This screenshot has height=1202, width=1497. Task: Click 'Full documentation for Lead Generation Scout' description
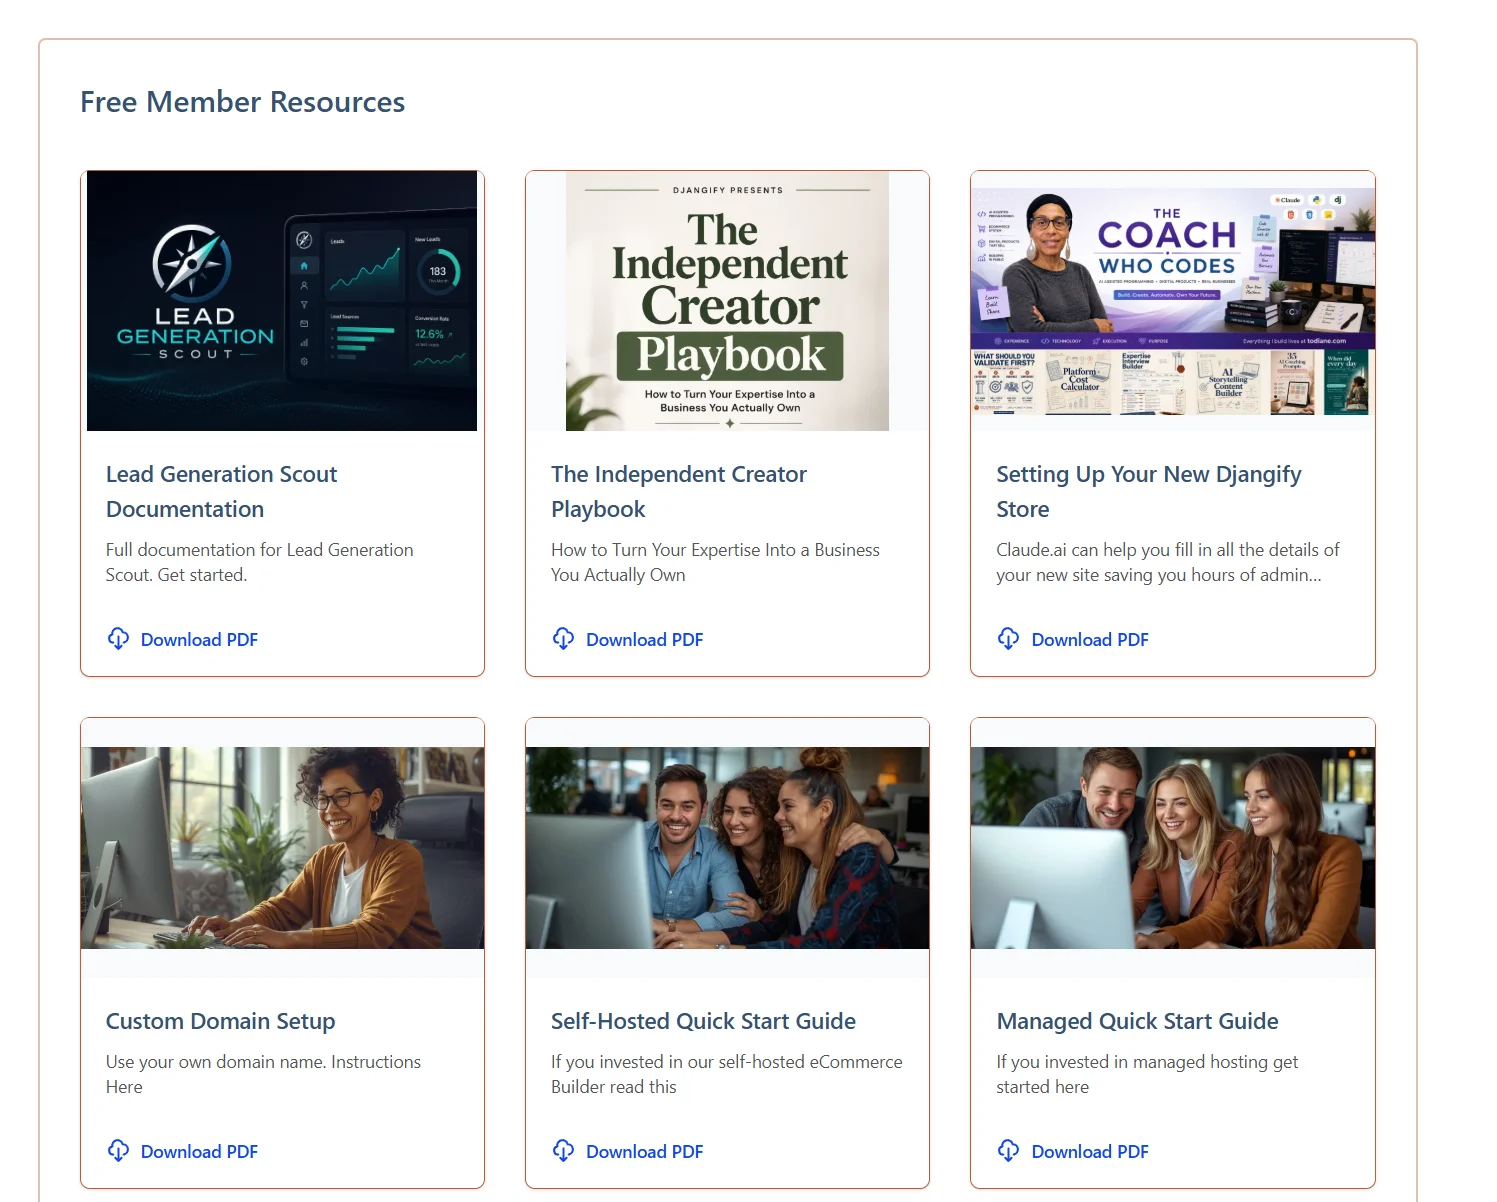(x=259, y=562)
